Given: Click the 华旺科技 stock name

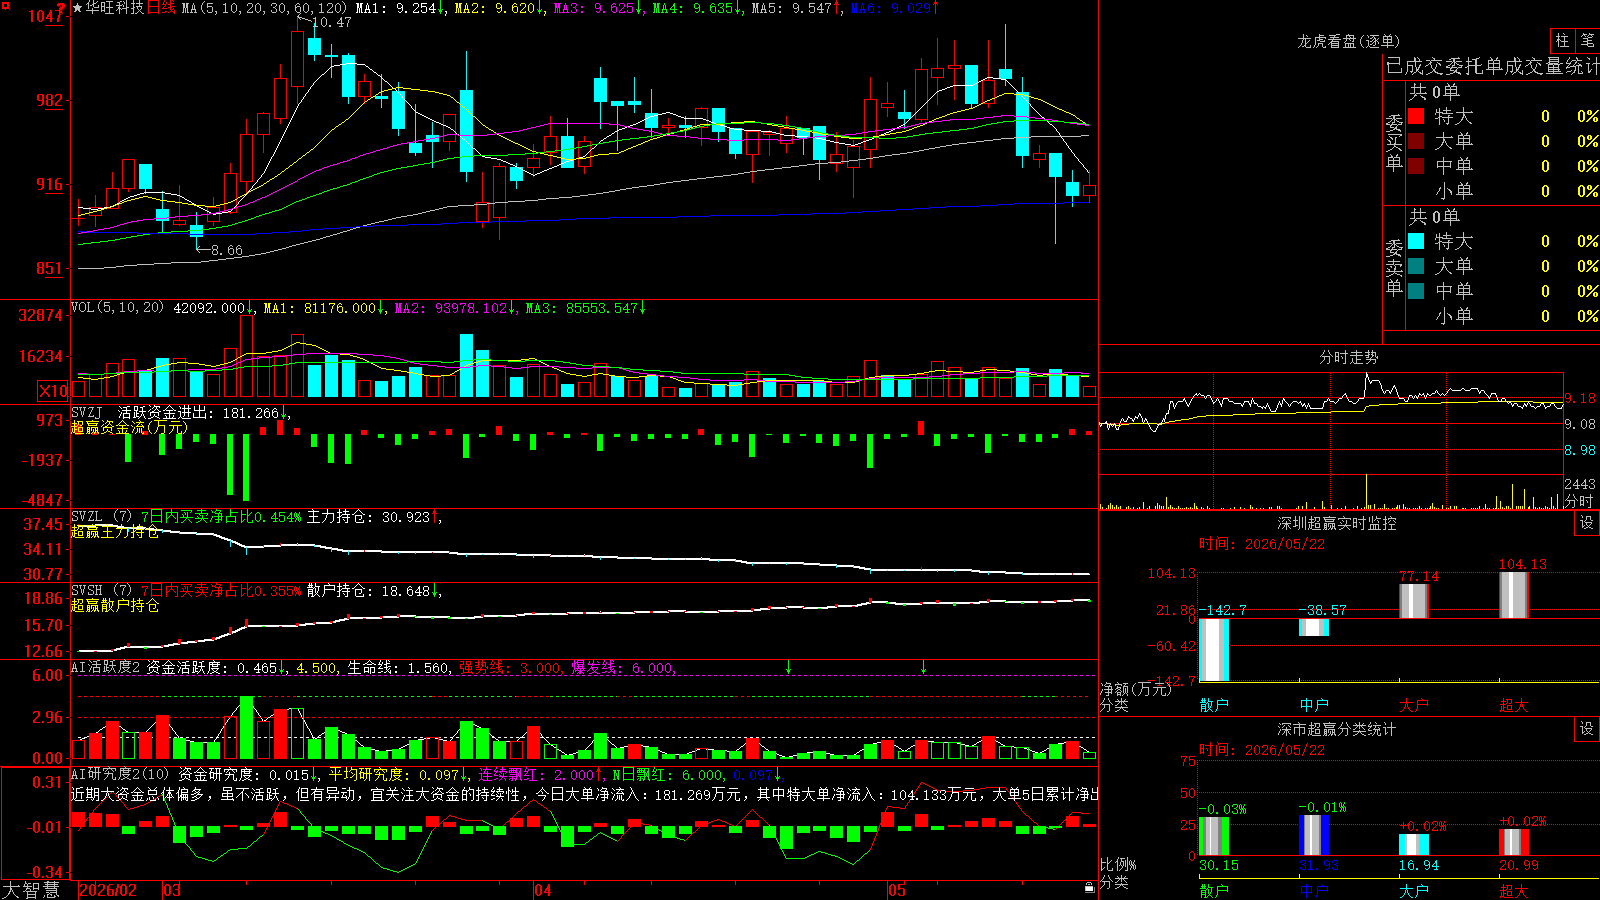Looking at the screenshot, I should [x=115, y=8].
